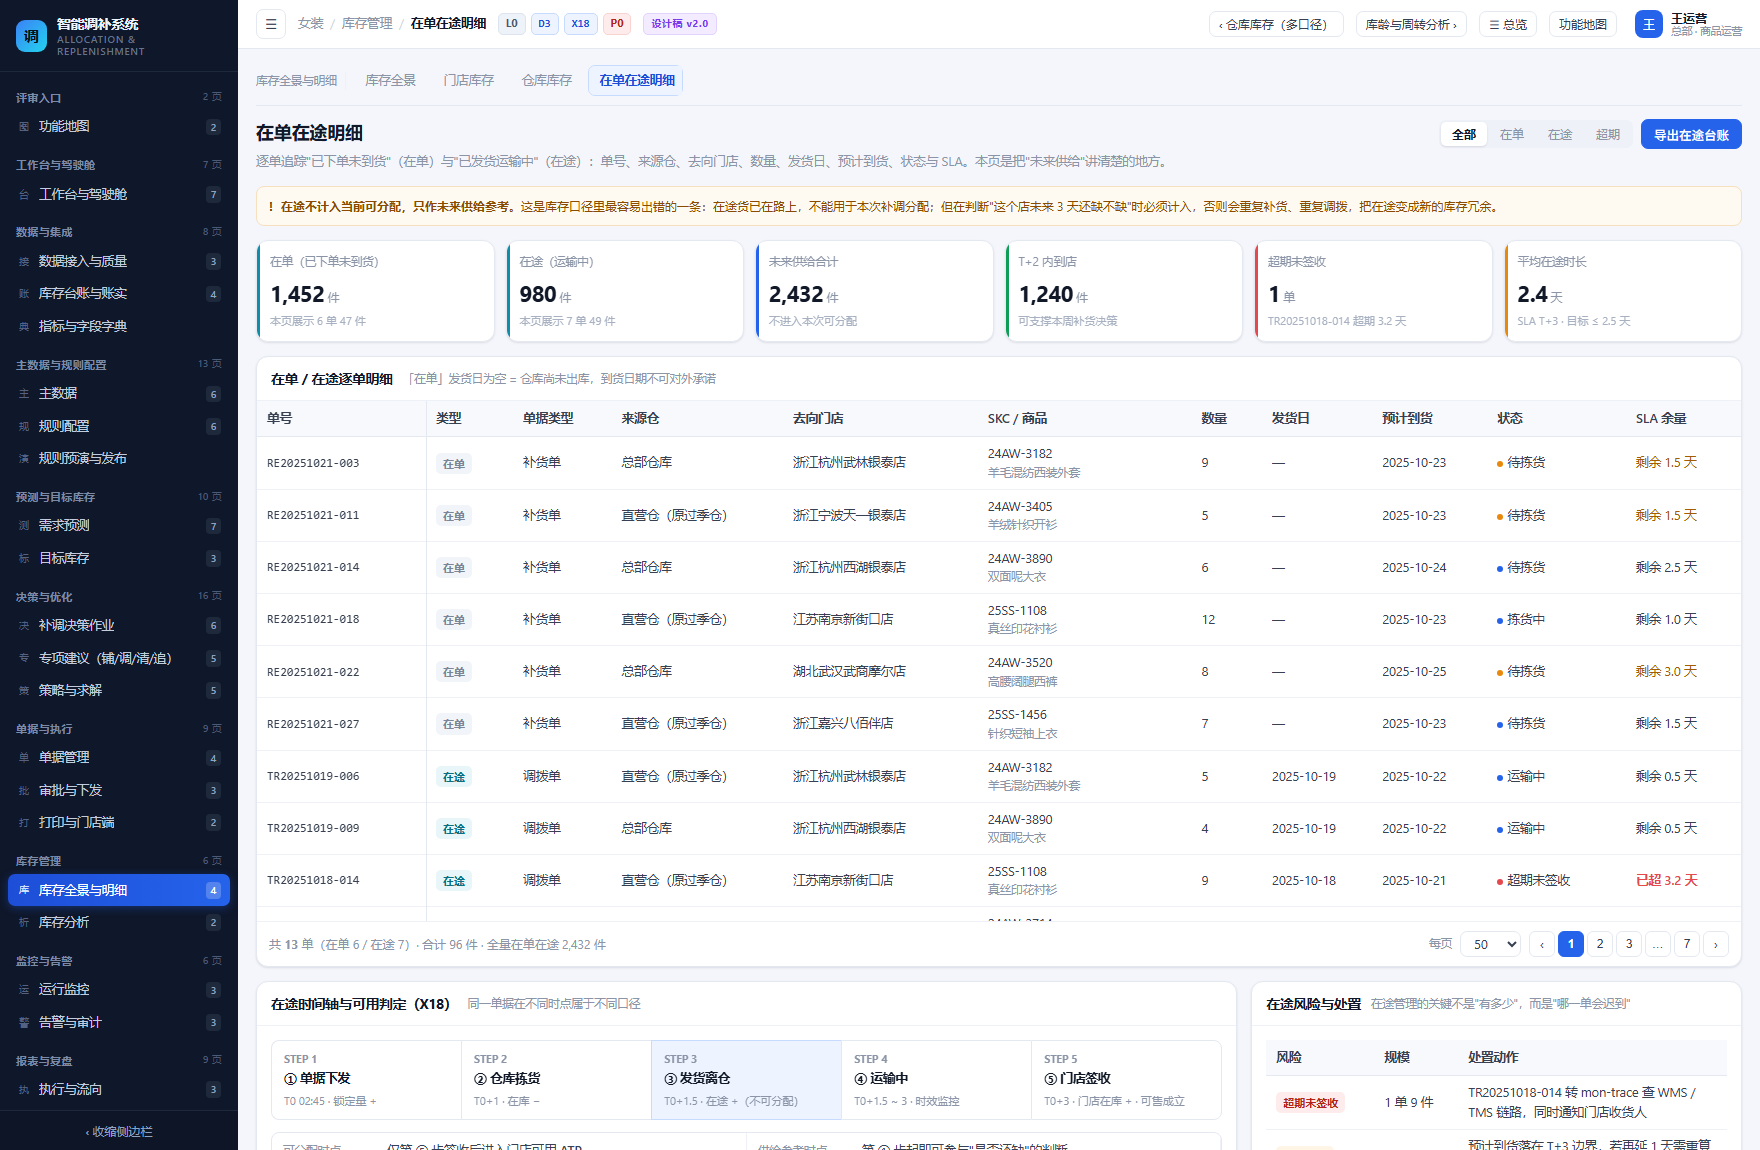Open 单据管理 sidebar item
The width and height of the screenshot is (1760, 1150).
(x=119, y=758)
